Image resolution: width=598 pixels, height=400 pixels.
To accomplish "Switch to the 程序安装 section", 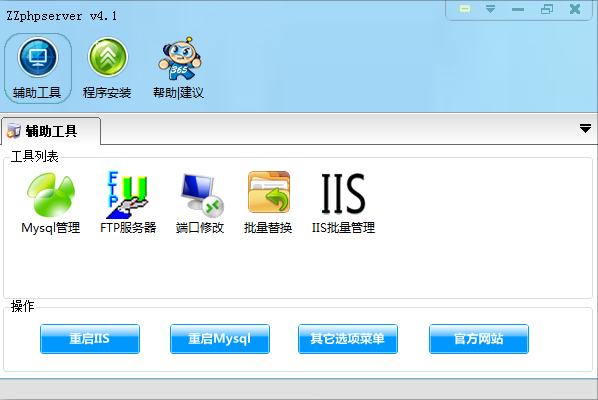I will pyautogui.click(x=107, y=68).
